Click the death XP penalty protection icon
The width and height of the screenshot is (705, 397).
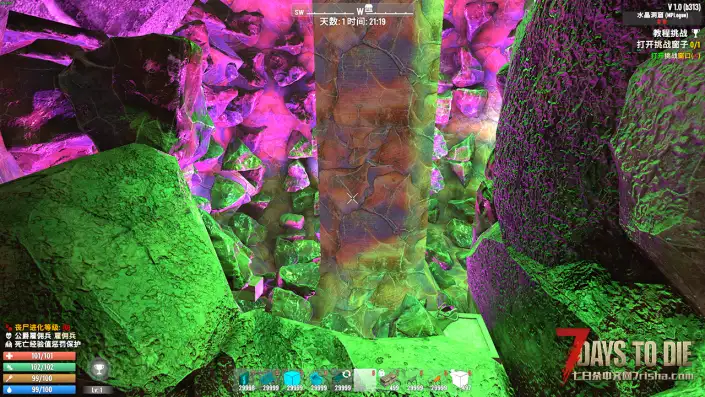9,344
